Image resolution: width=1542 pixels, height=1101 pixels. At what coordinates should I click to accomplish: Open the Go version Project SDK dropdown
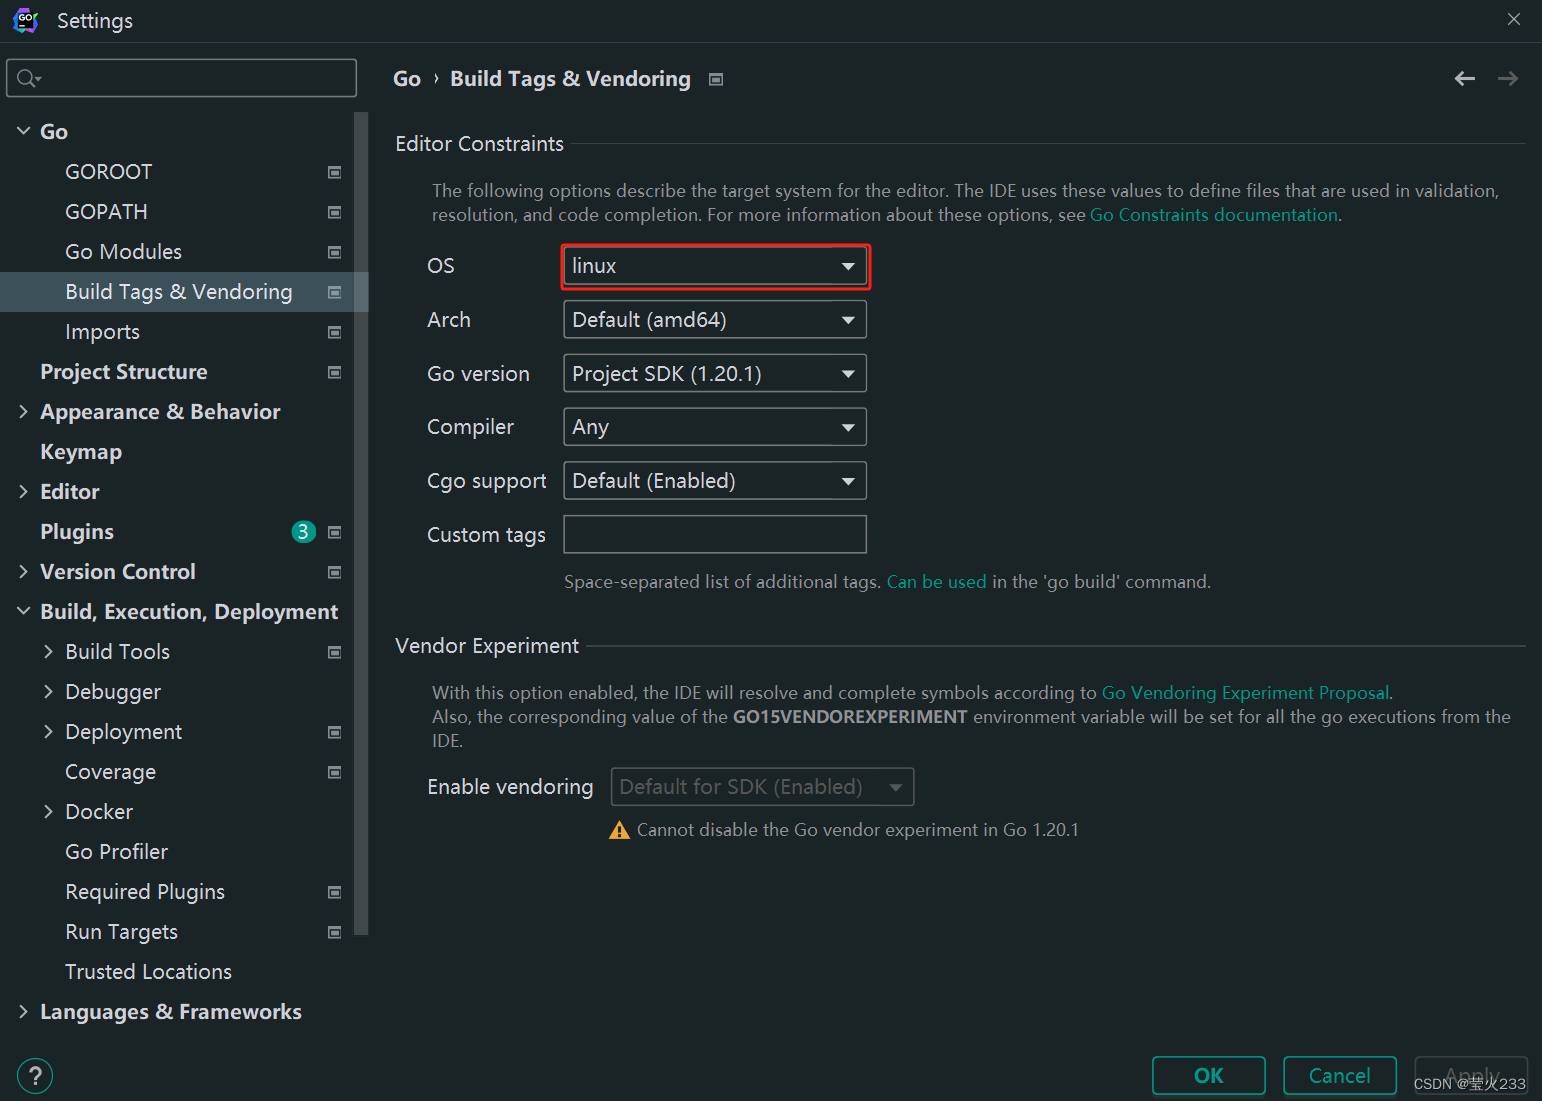(715, 374)
